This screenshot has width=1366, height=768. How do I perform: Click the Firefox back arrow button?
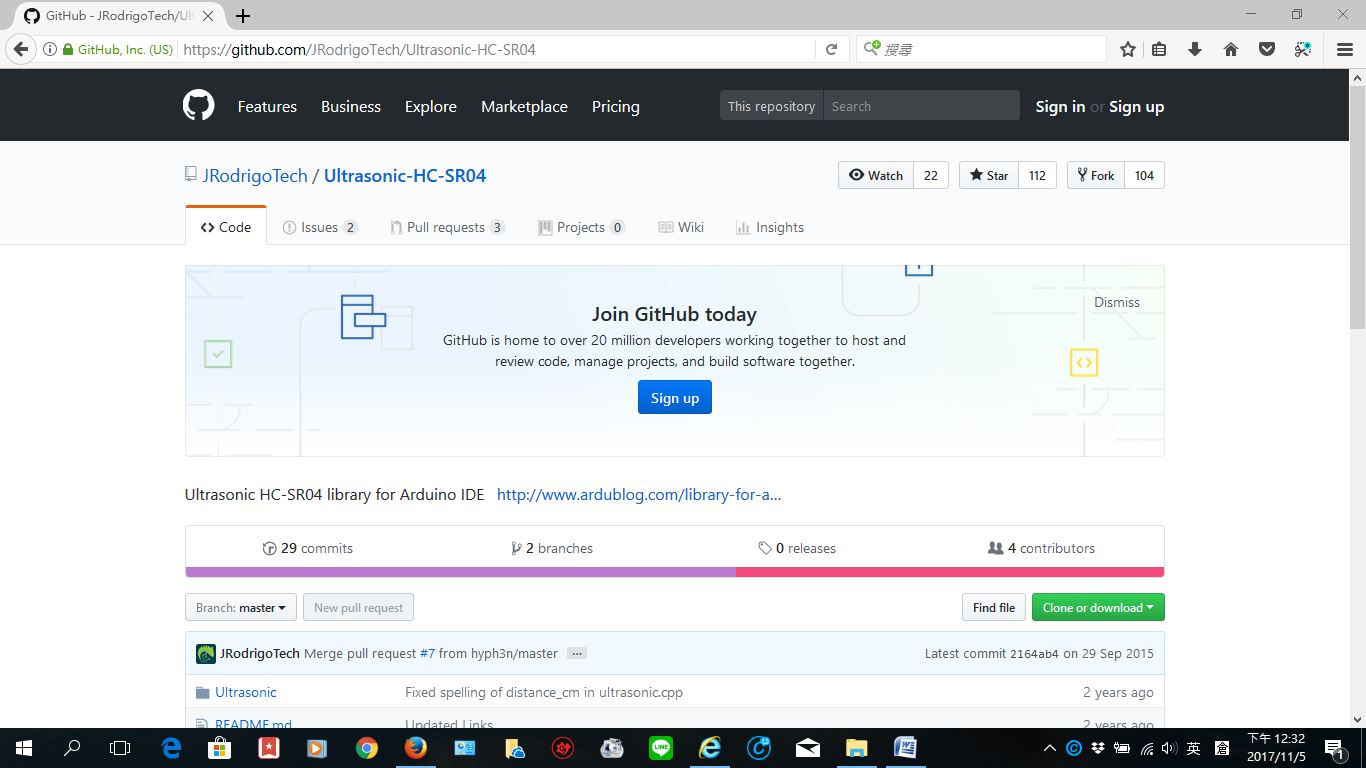pyautogui.click(x=21, y=49)
